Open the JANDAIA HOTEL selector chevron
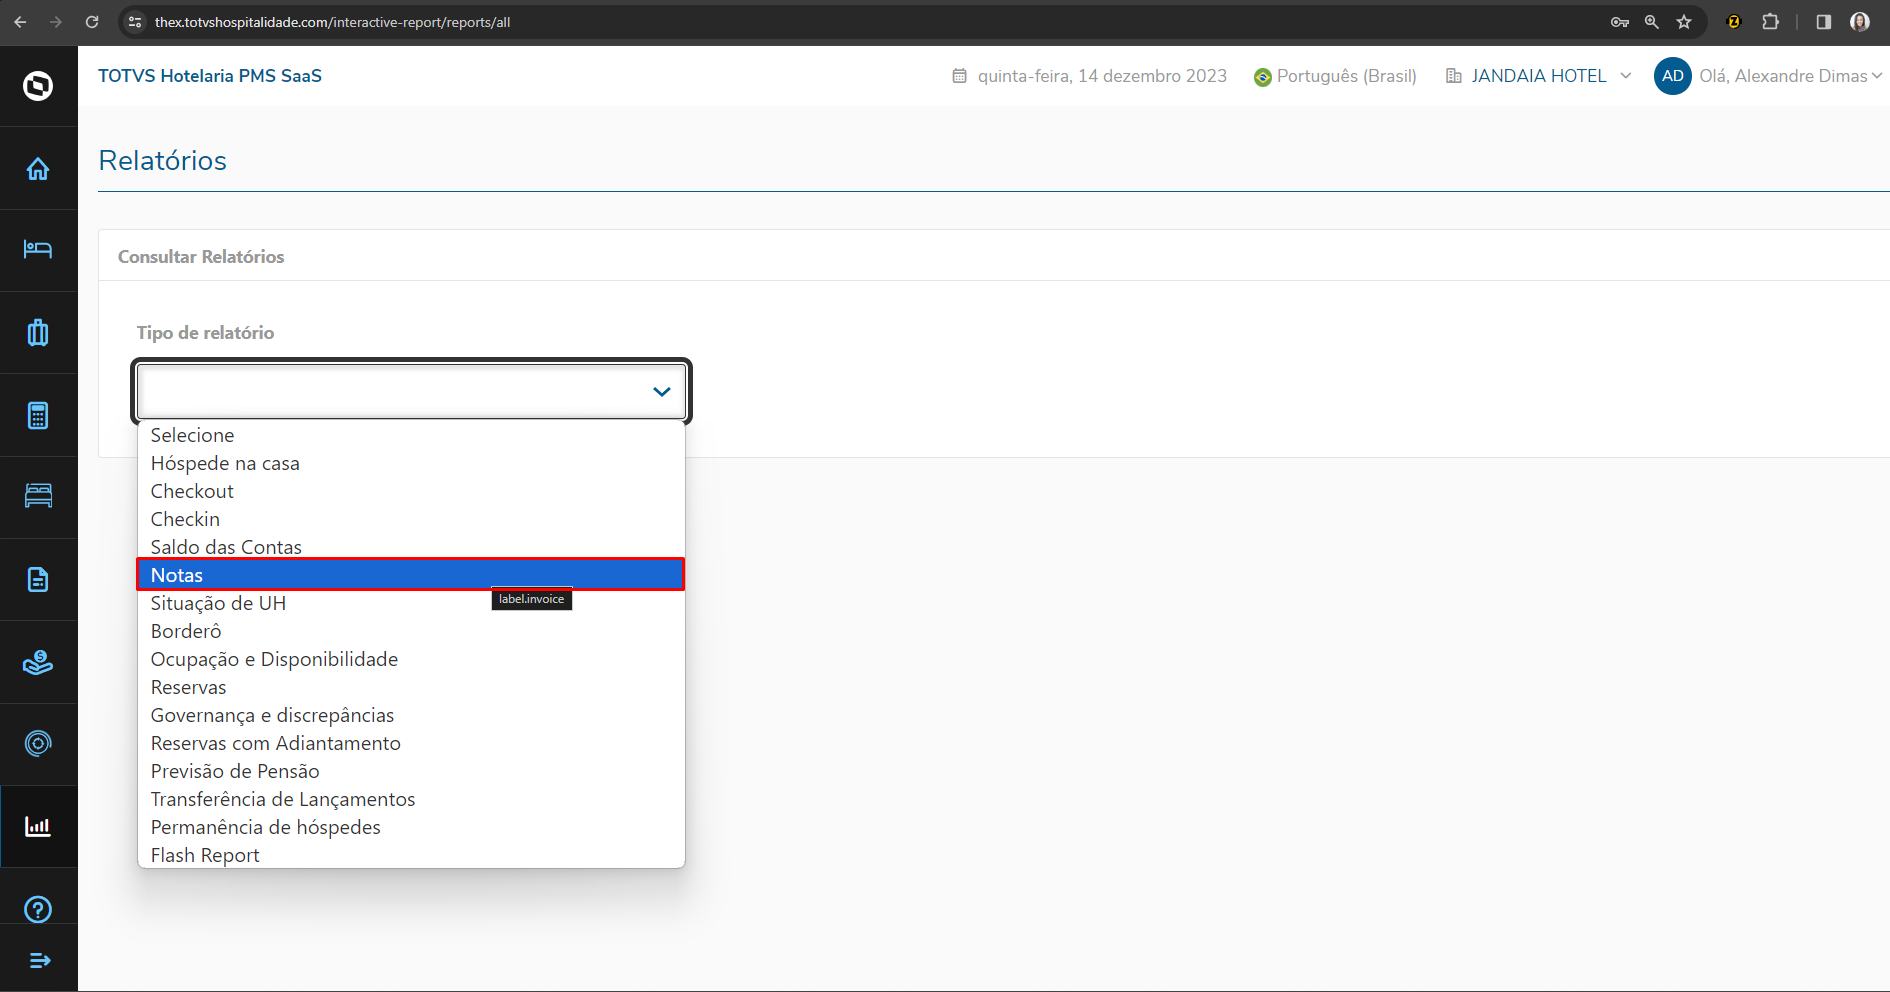Viewport: 1890px width, 992px height. click(1627, 76)
